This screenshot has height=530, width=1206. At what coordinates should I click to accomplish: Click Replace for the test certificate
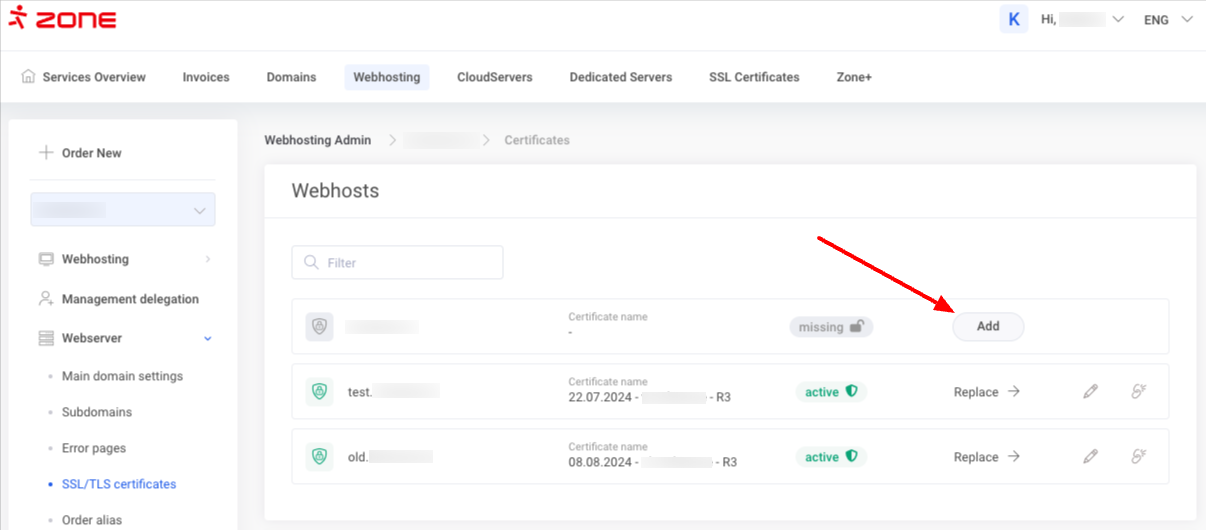point(986,392)
